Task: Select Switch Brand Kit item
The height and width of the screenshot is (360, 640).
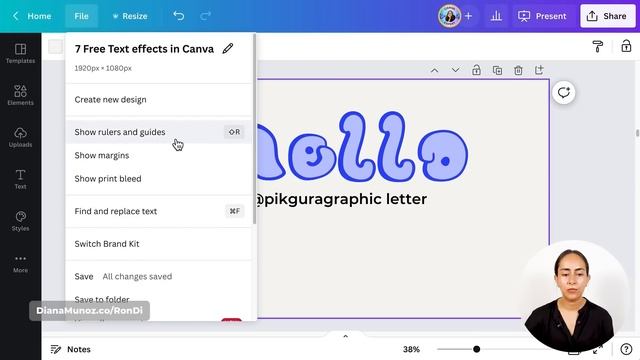Action: click(x=158, y=244)
